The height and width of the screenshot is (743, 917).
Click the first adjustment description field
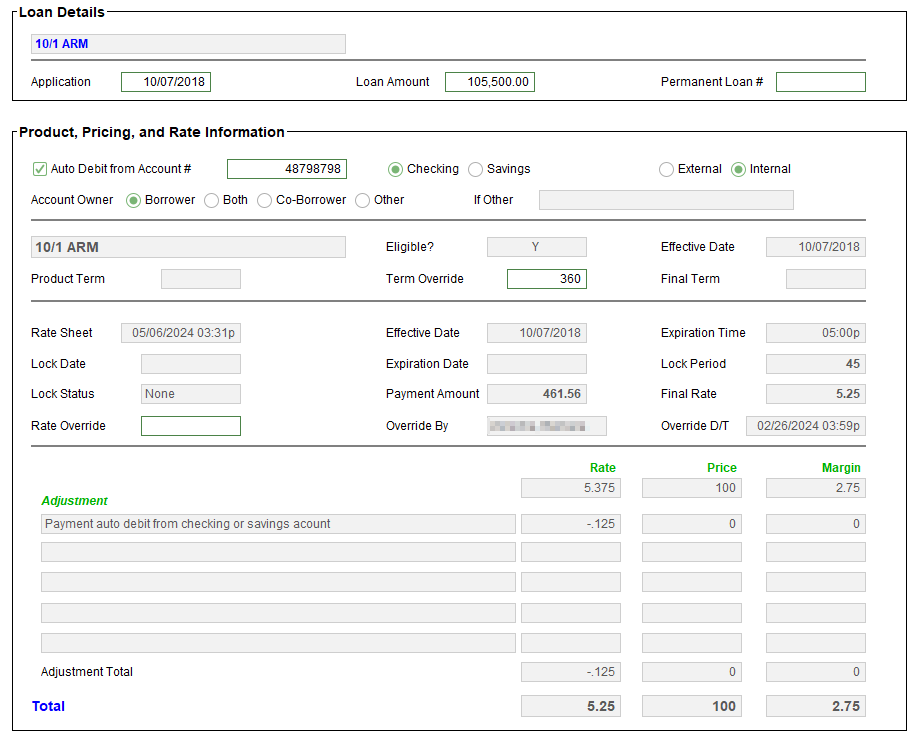coord(278,524)
